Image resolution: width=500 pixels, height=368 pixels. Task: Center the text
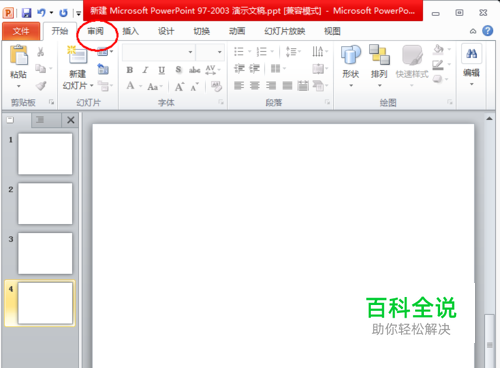(x=255, y=86)
